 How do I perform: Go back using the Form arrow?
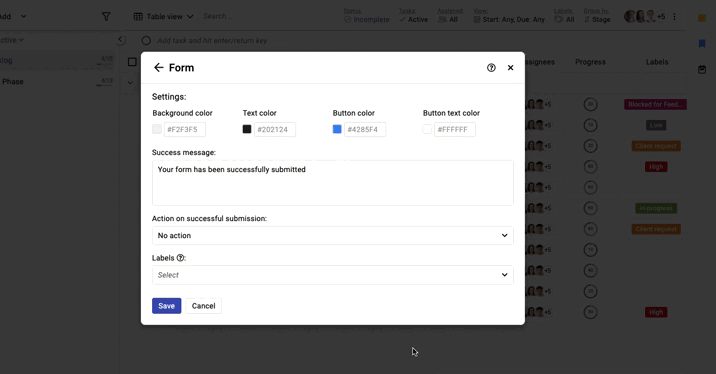tap(158, 68)
